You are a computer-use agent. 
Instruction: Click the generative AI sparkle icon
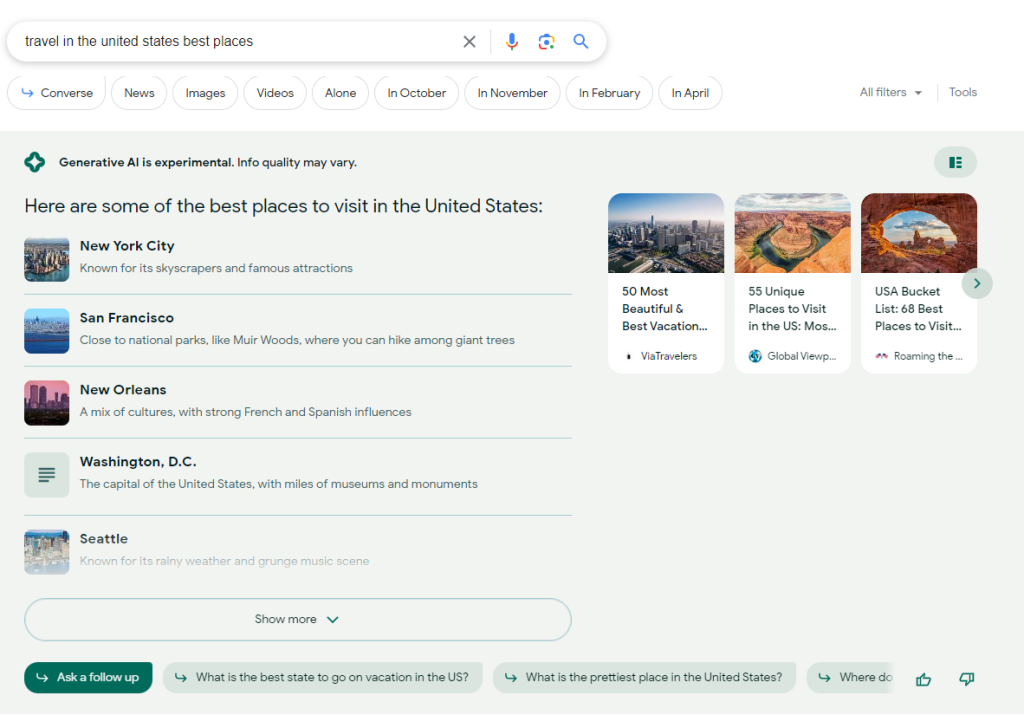coord(35,162)
